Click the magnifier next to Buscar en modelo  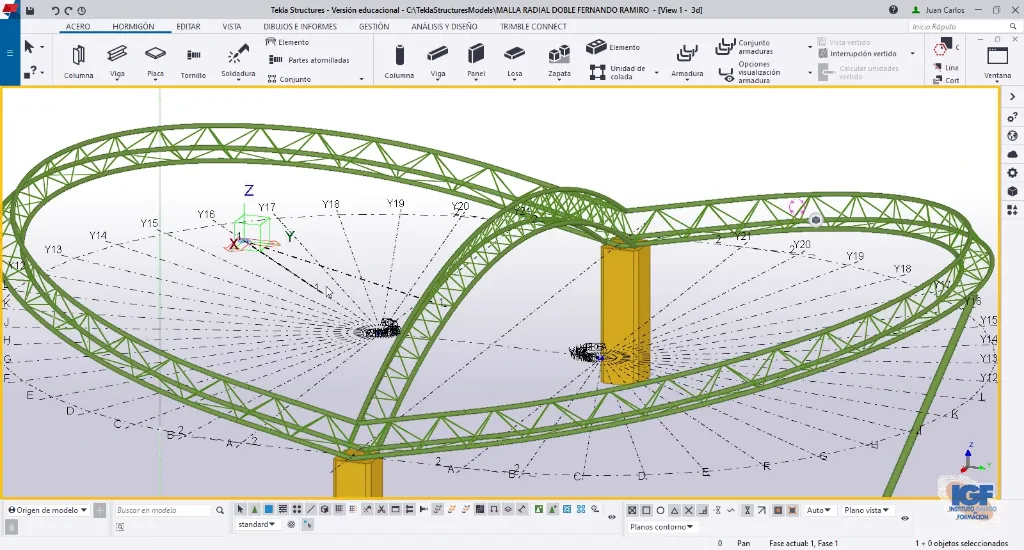[220, 510]
